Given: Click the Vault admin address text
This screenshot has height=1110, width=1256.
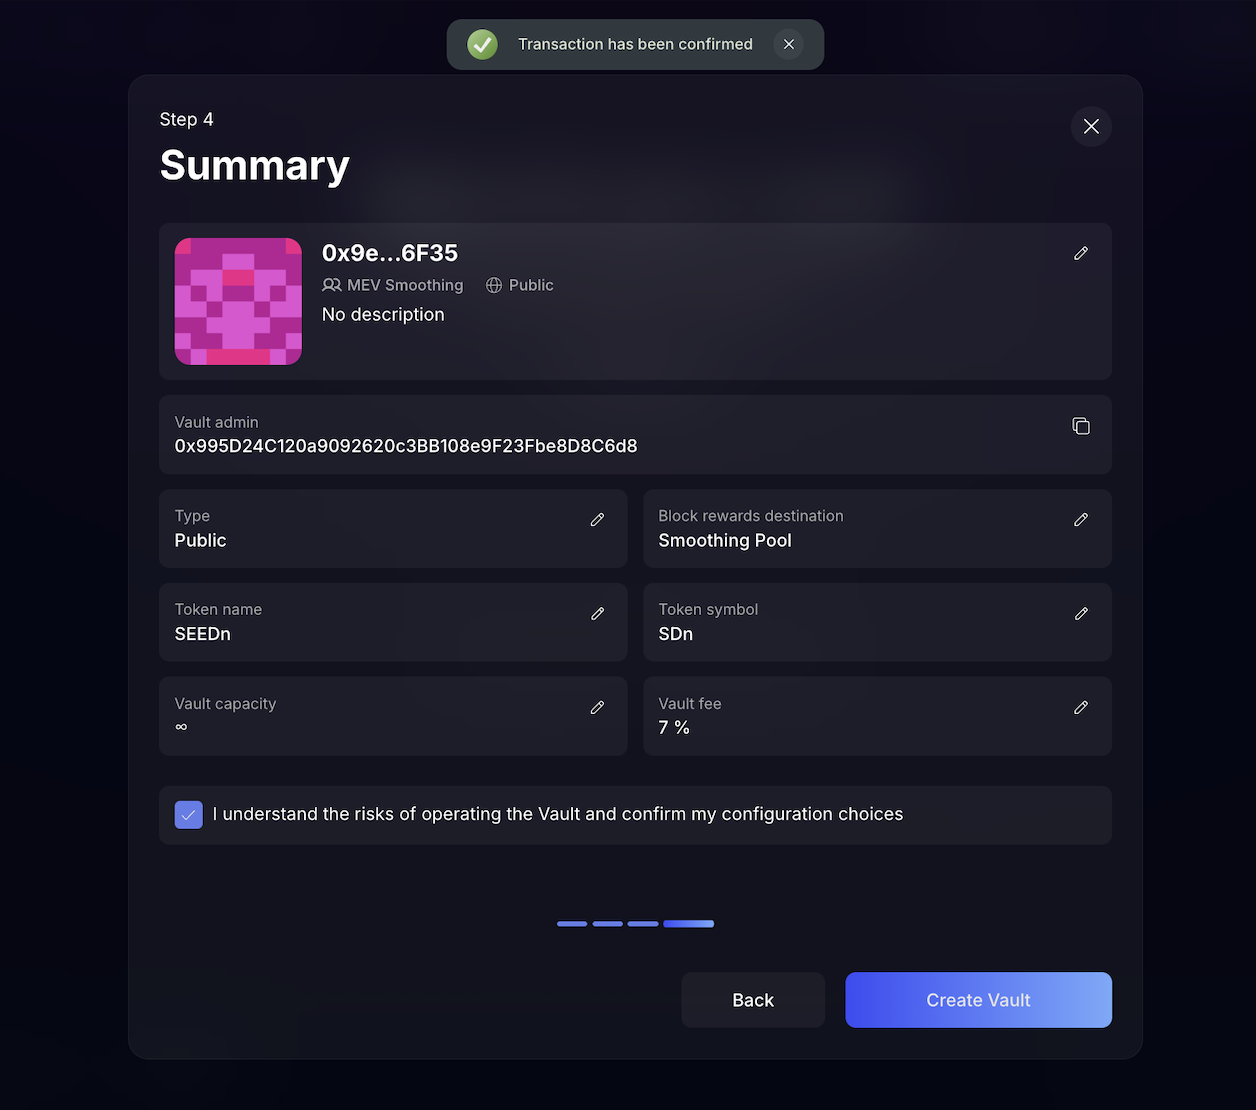Looking at the screenshot, I should [406, 446].
